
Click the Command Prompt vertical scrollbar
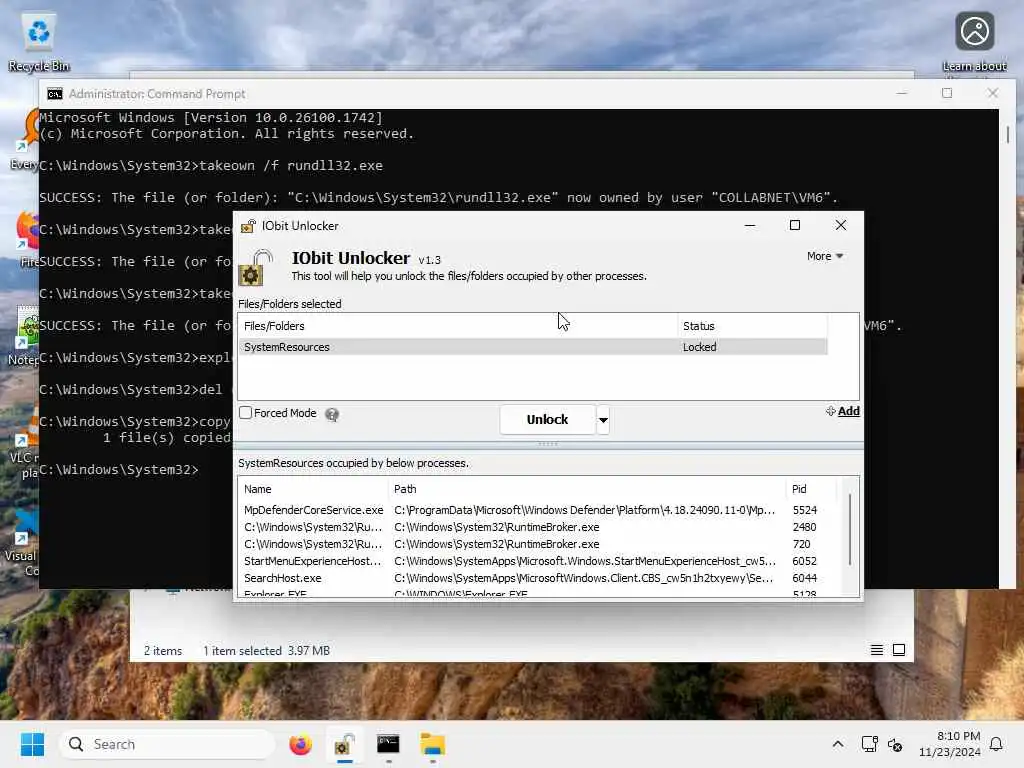tap(1008, 135)
